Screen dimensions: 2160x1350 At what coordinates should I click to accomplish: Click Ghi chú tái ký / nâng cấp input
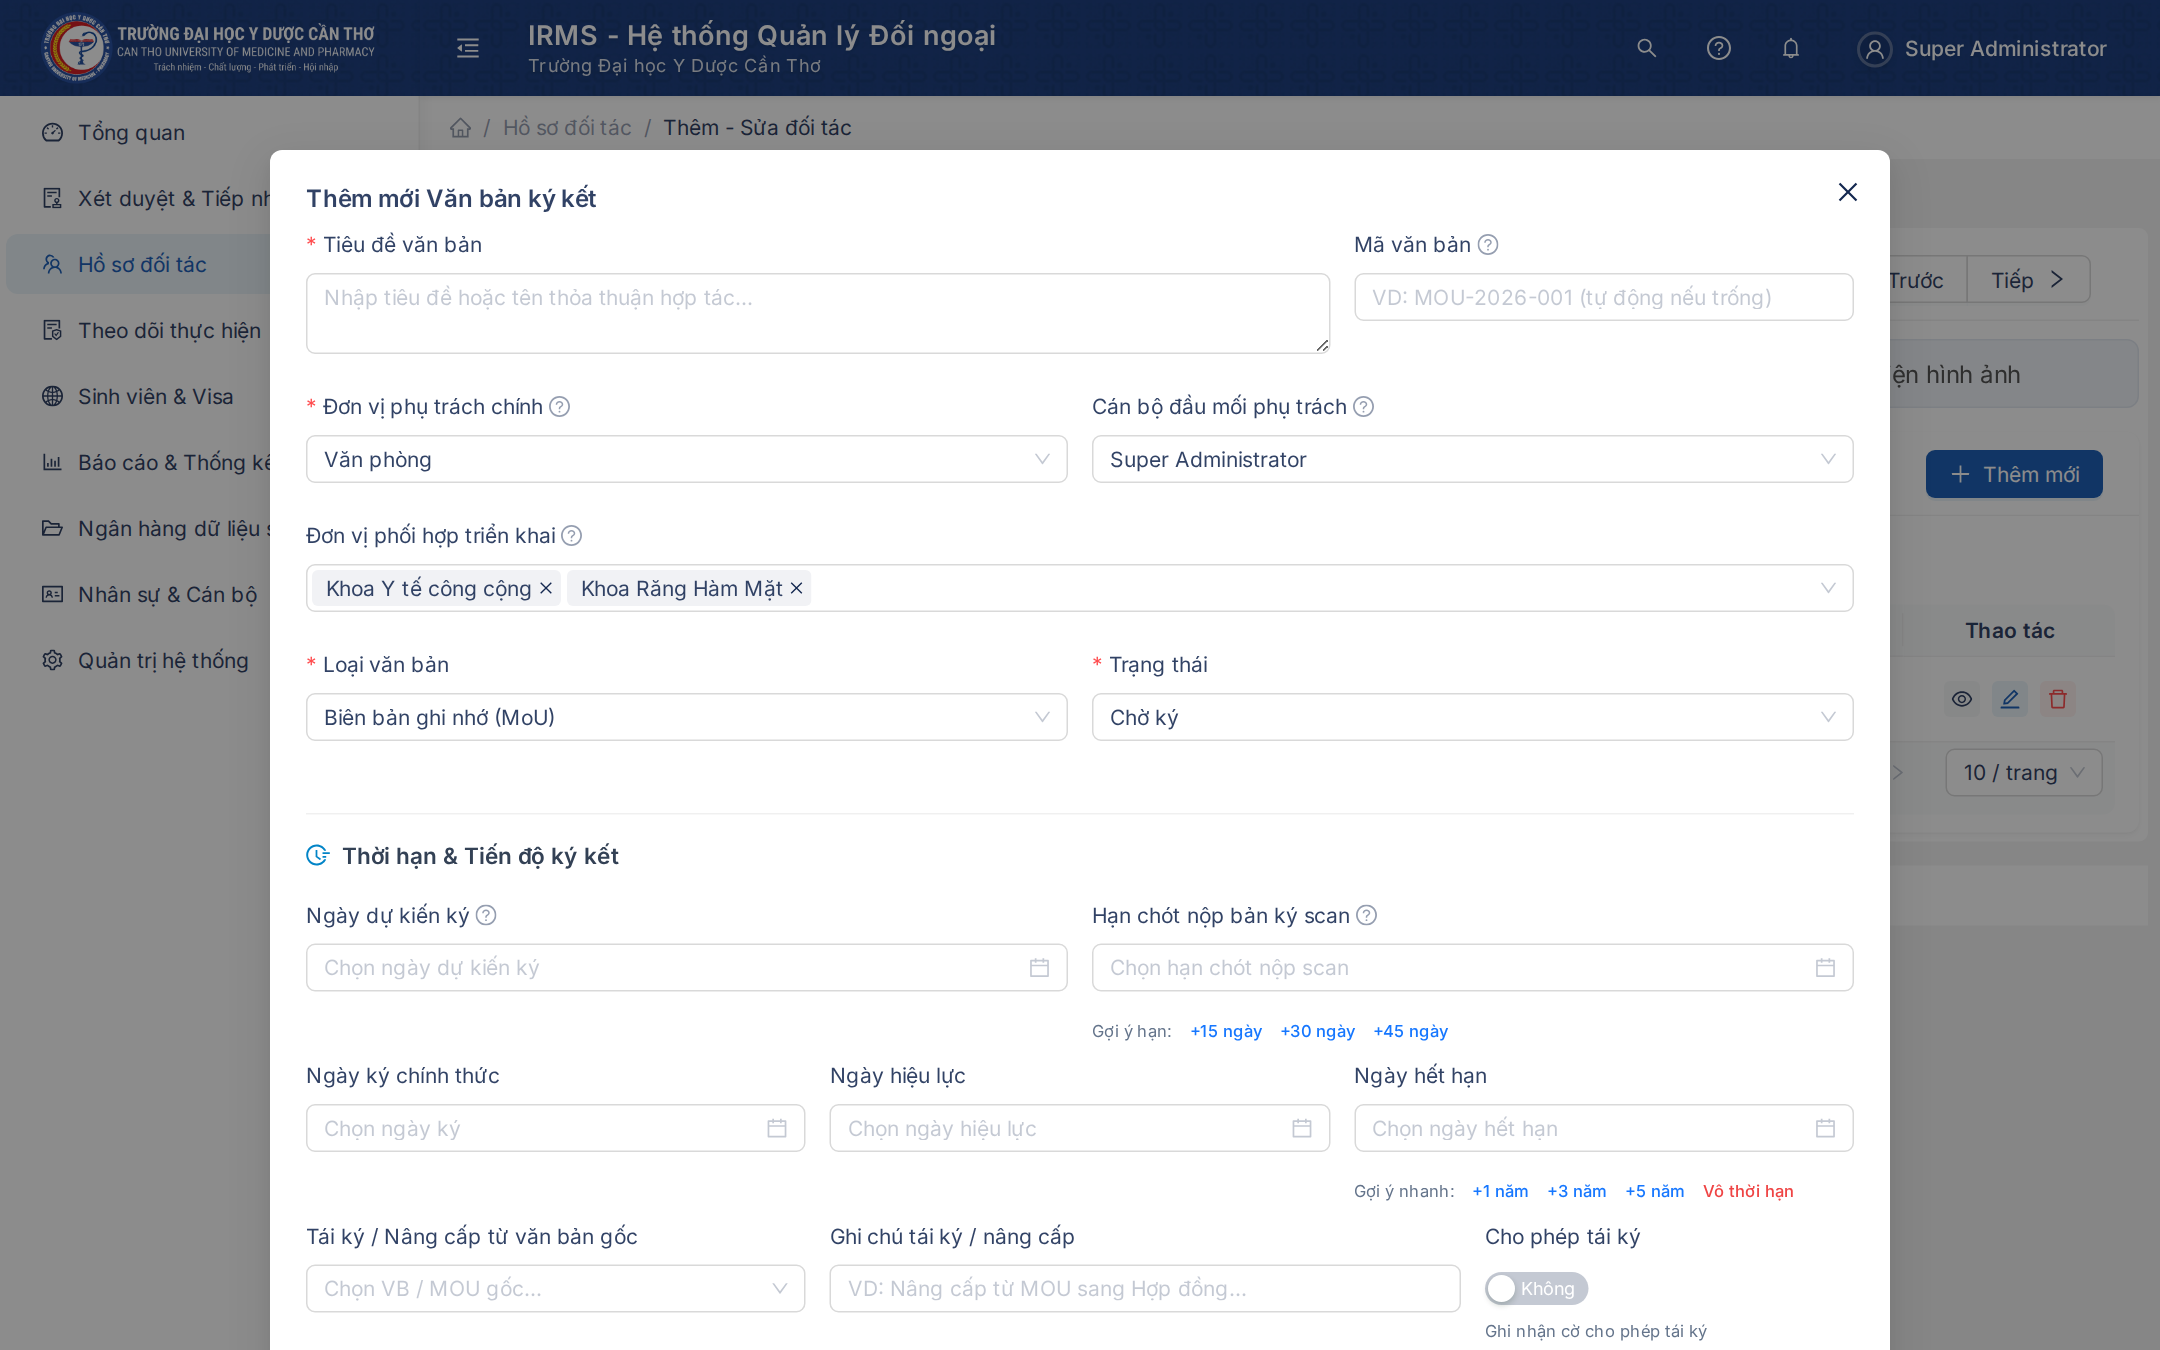(x=1144, y=1288)
